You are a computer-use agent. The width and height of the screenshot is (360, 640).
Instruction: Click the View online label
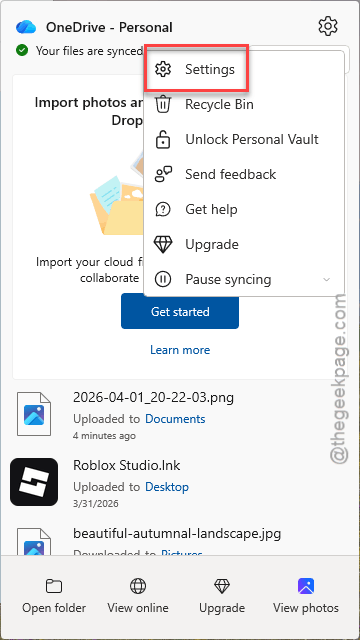(138, 608)
